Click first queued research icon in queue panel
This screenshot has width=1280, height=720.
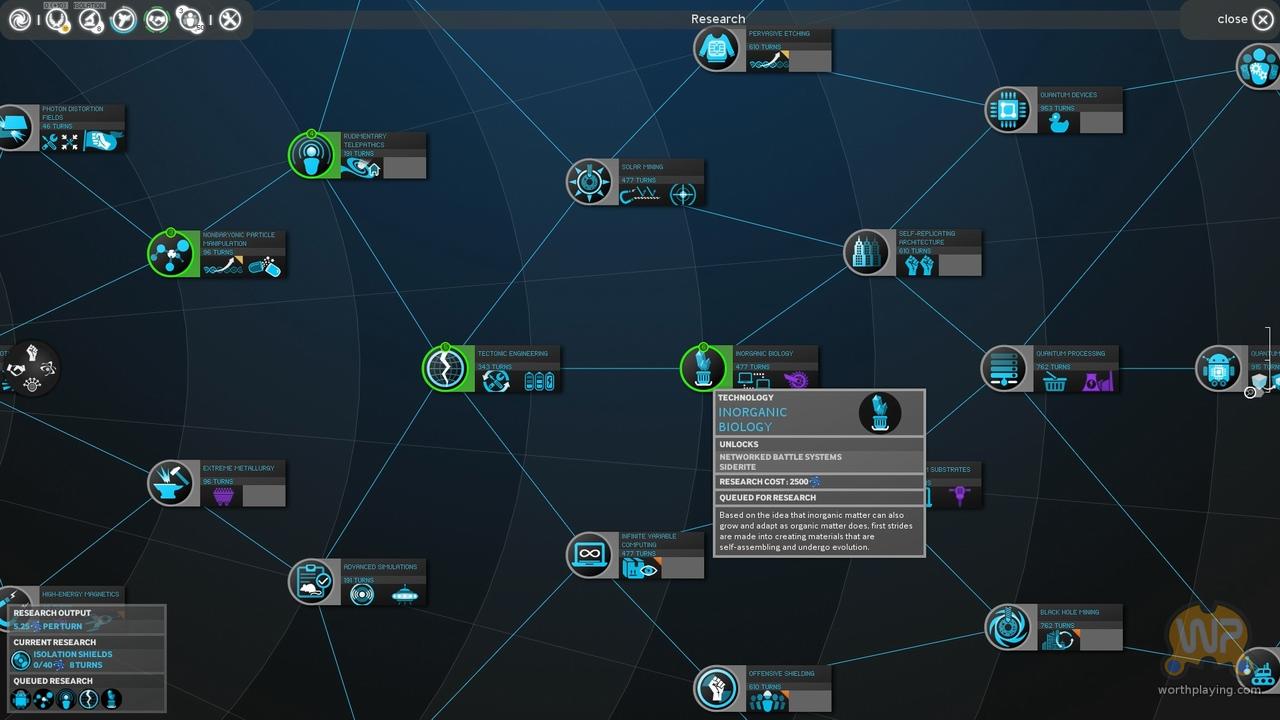click(20, 698)
